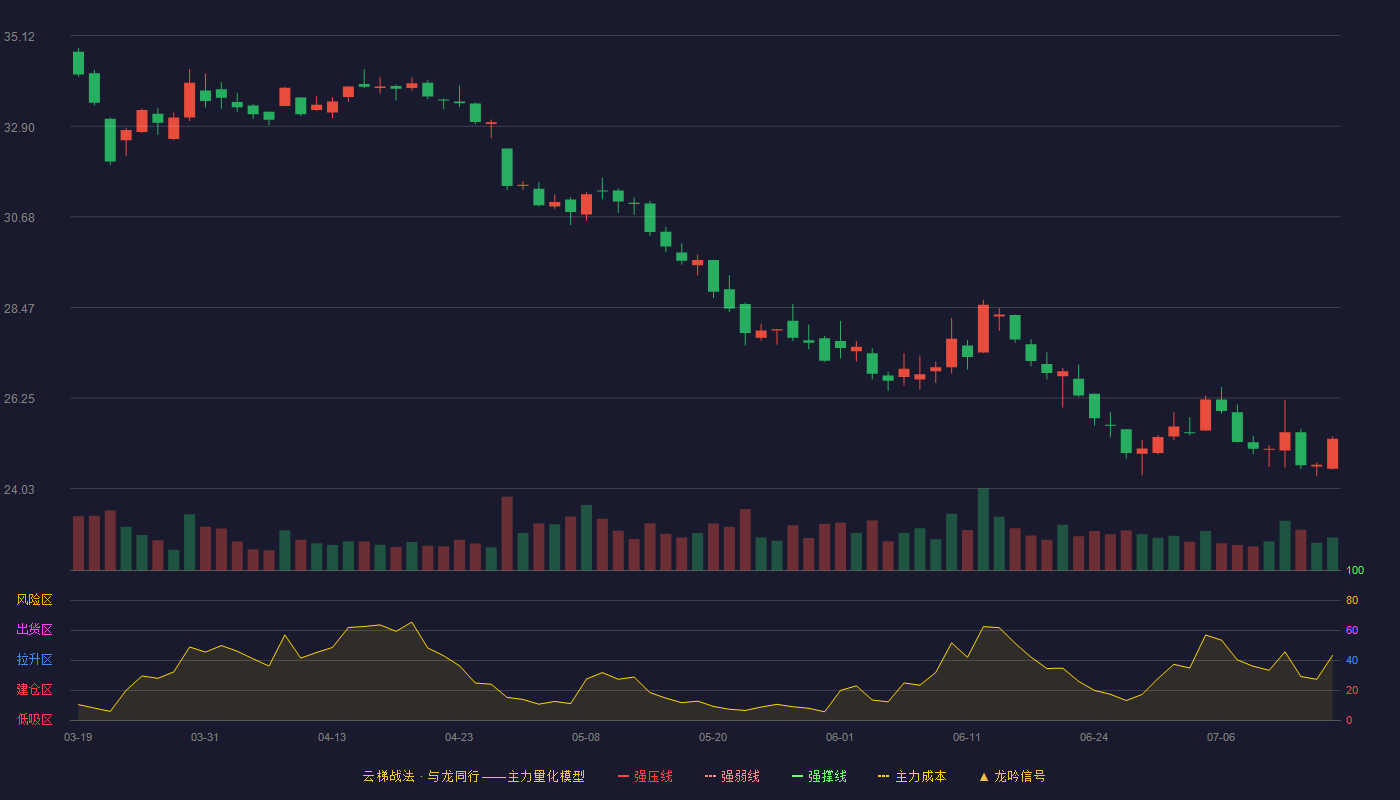Select the 建仓区 zone label

point(34,690)
